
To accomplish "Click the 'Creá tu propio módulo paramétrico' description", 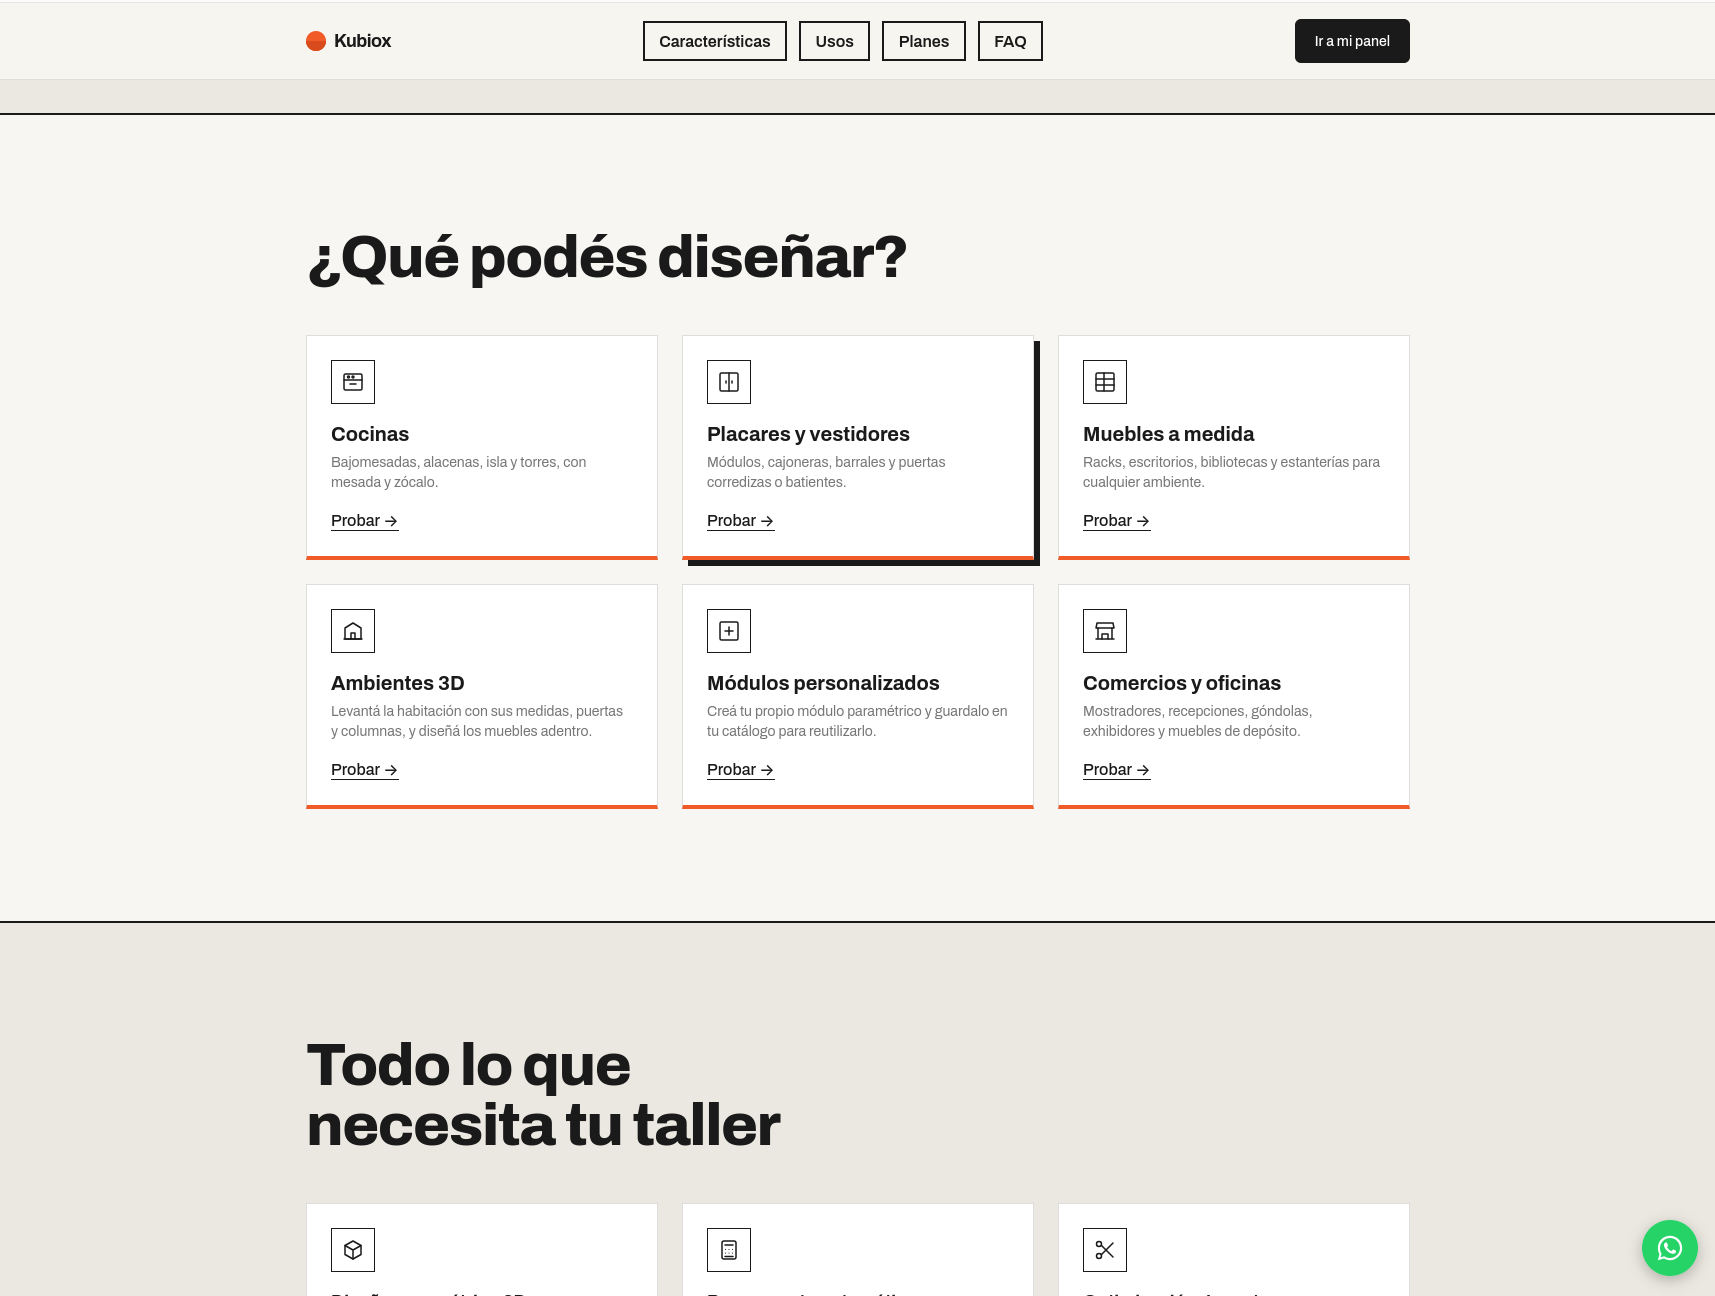I will tap(857, 721).
